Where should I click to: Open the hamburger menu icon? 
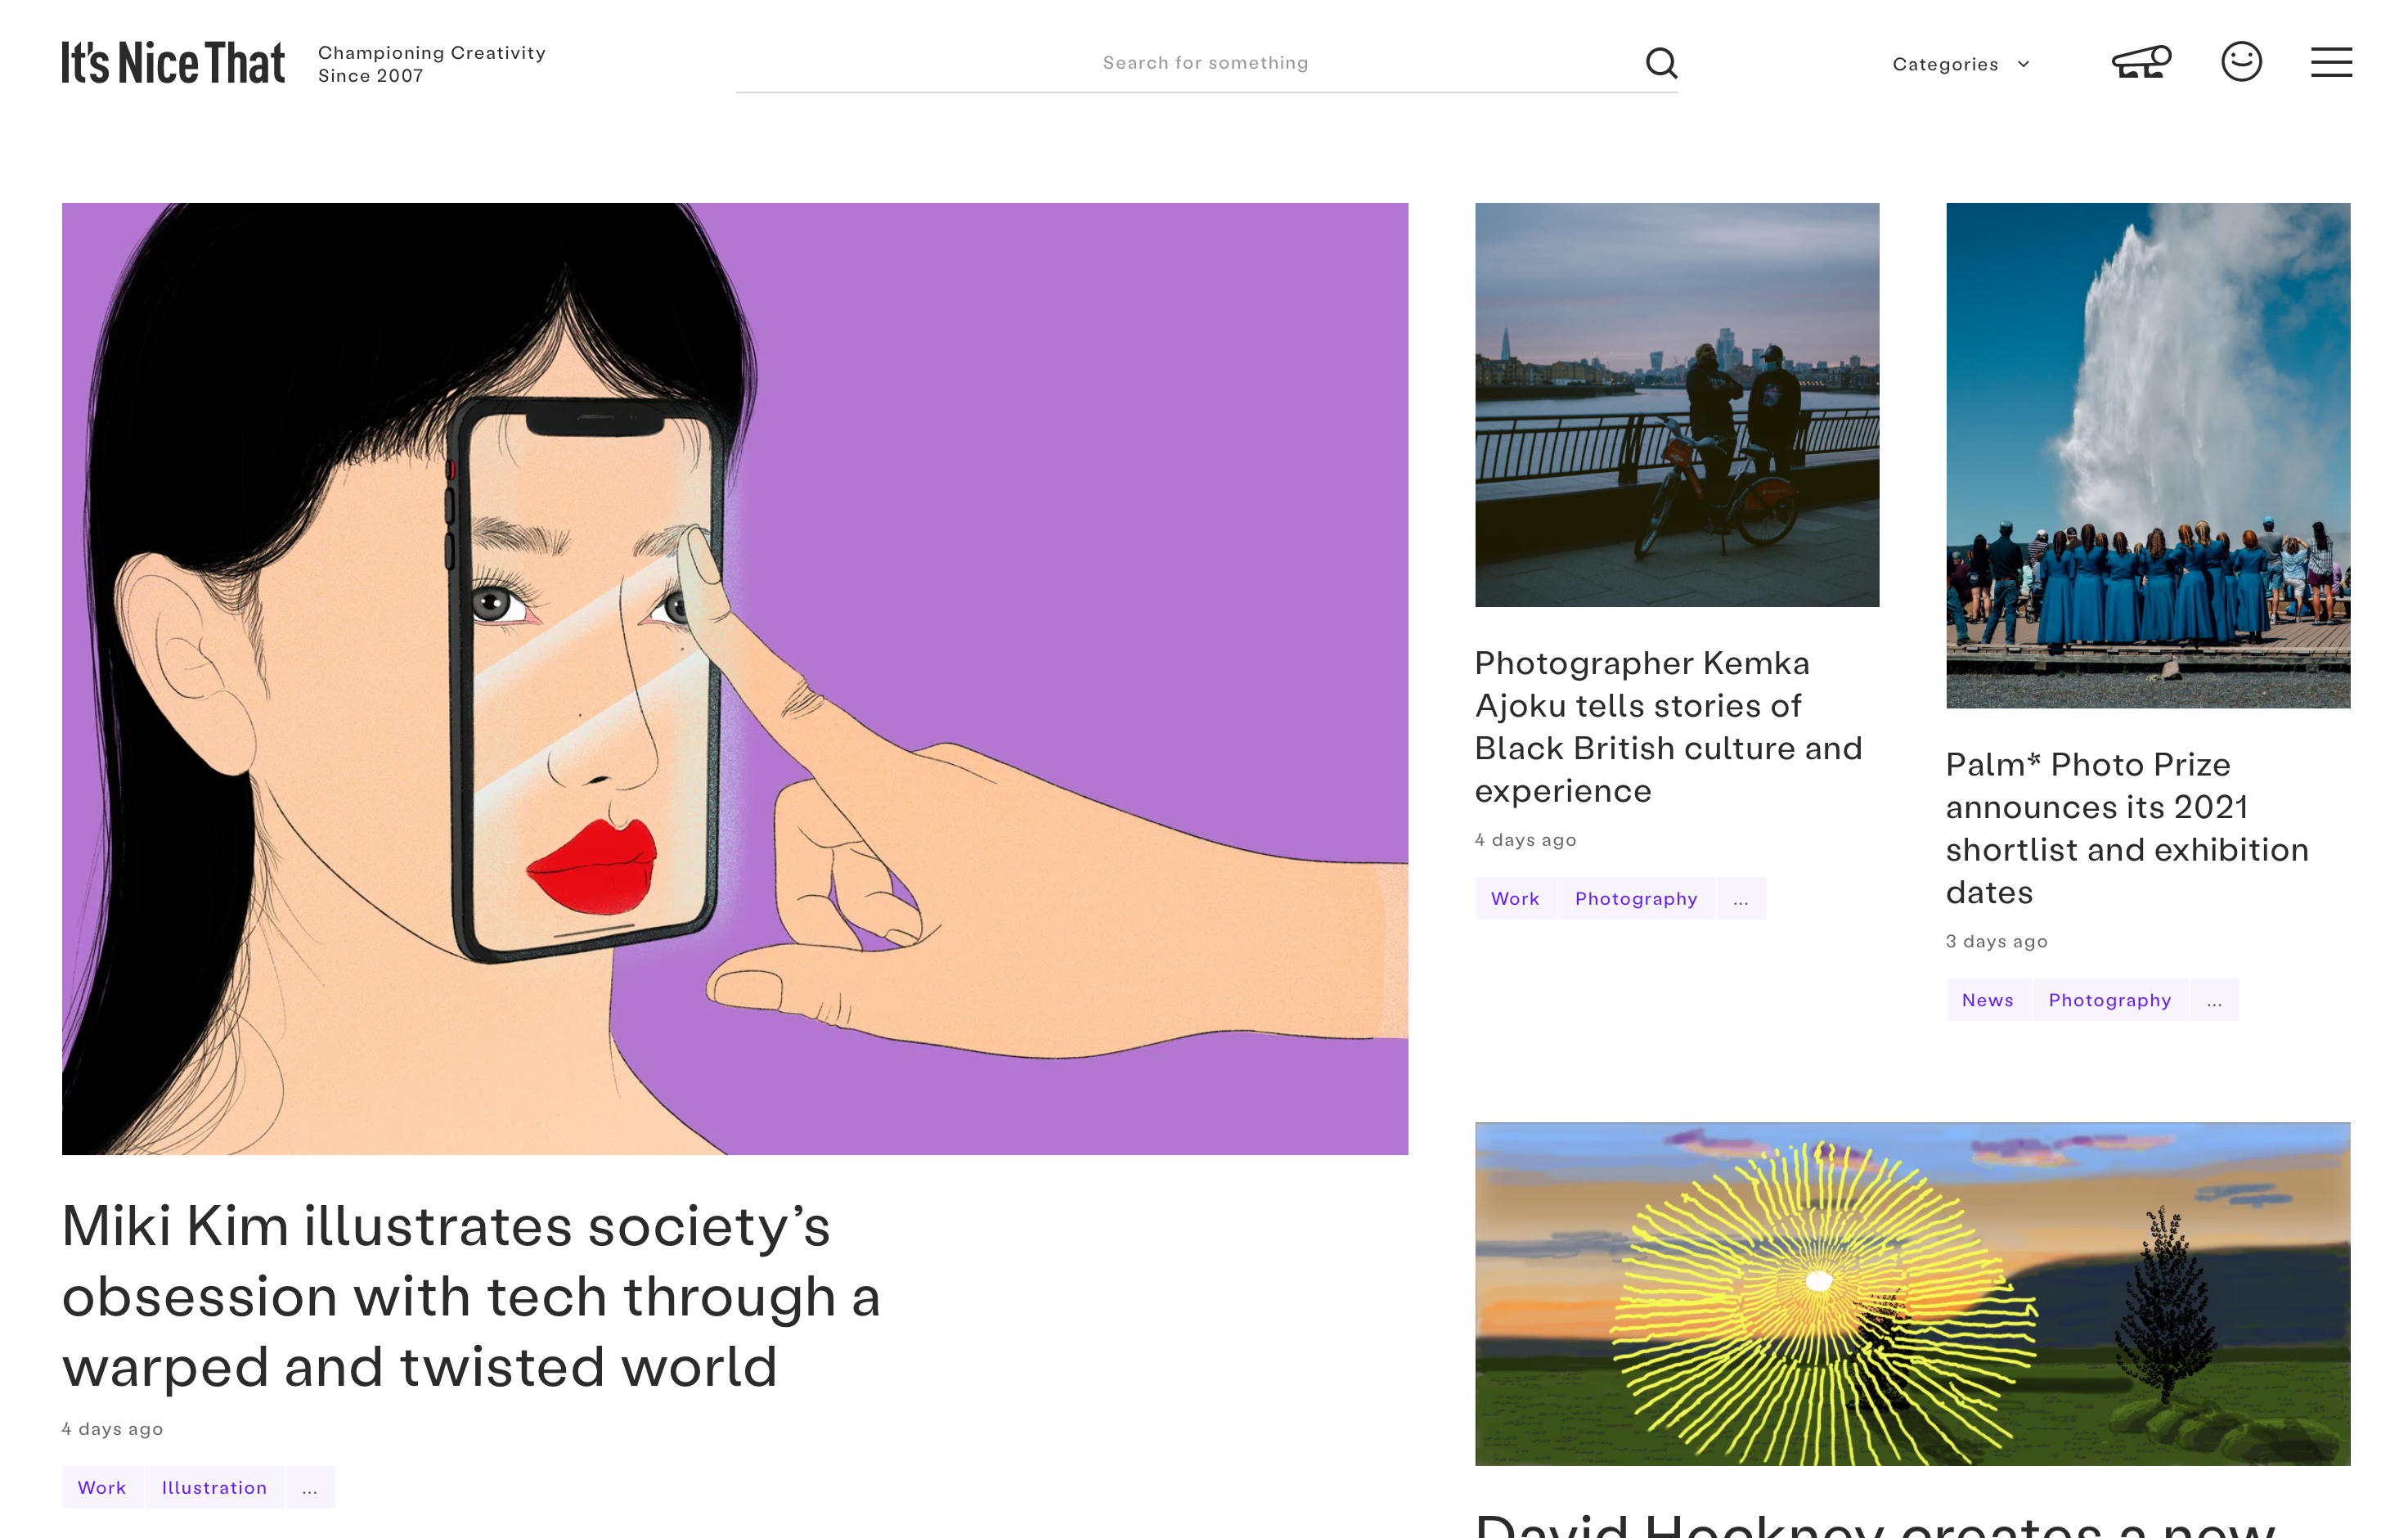pos(2331,62)
